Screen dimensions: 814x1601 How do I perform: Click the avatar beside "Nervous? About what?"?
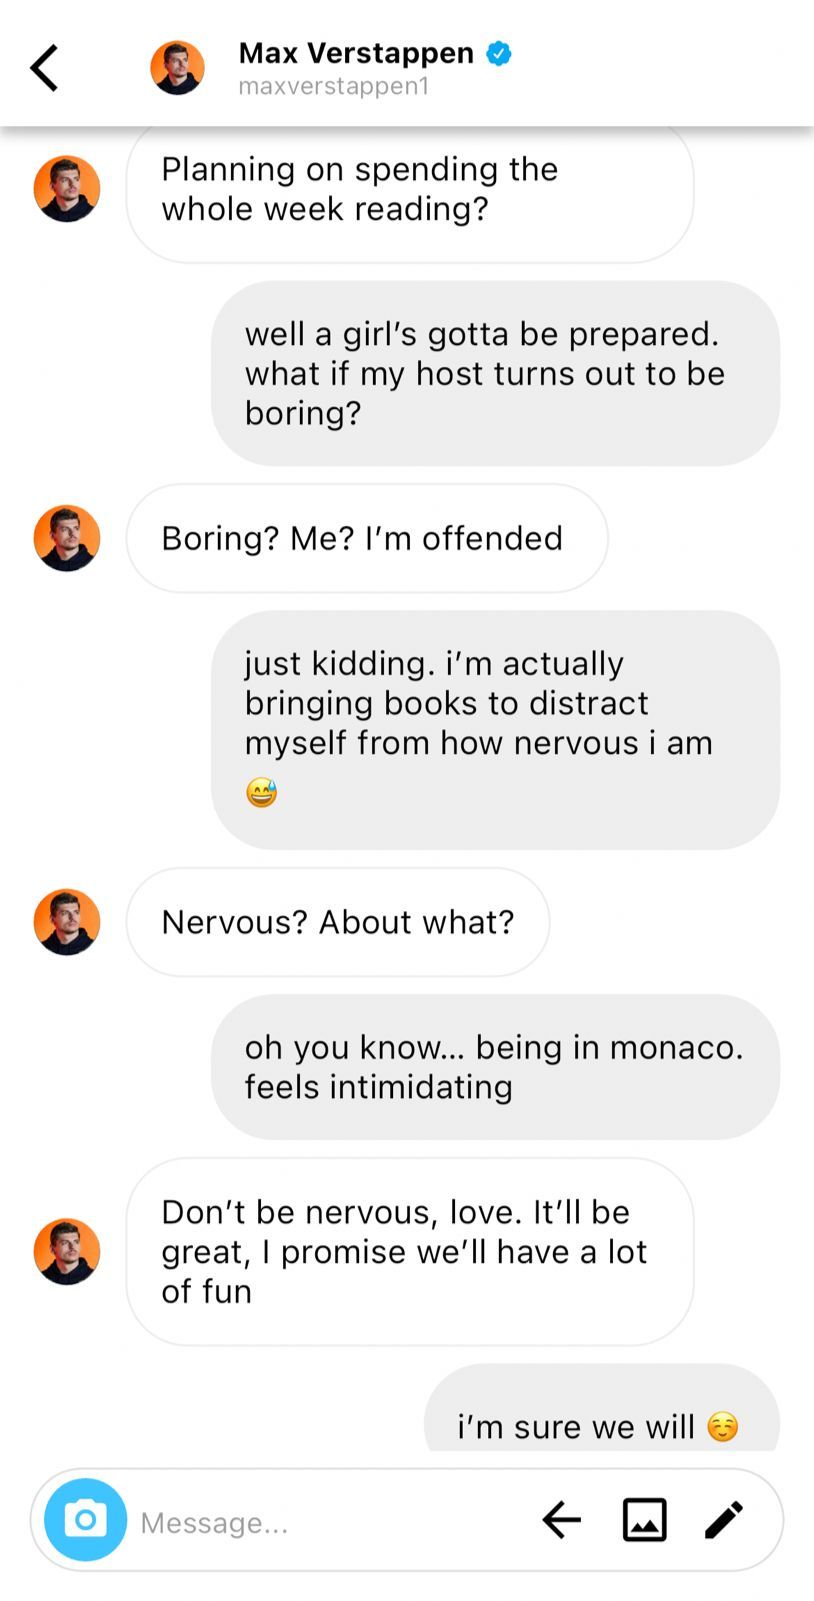click(x=67, y=922)
